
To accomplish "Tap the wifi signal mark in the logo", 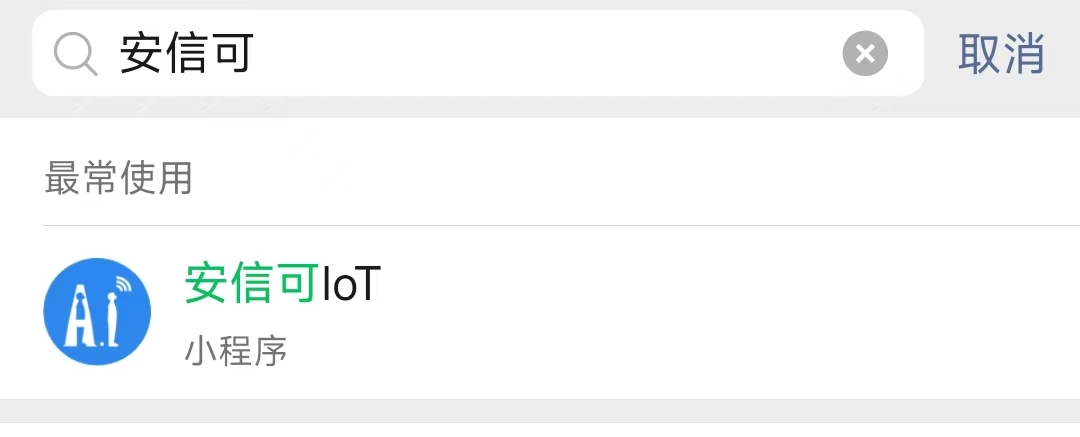I will coord(123,285).
